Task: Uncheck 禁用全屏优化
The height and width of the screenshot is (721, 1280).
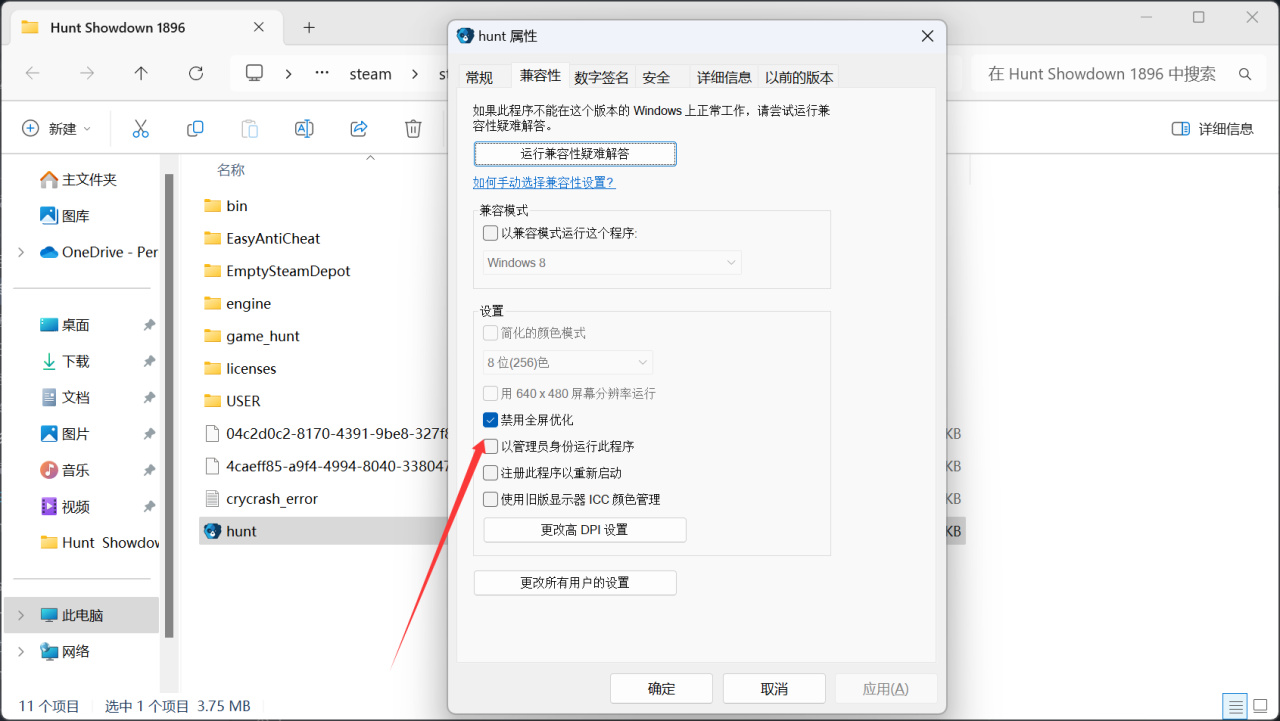Action: [490, 420]
